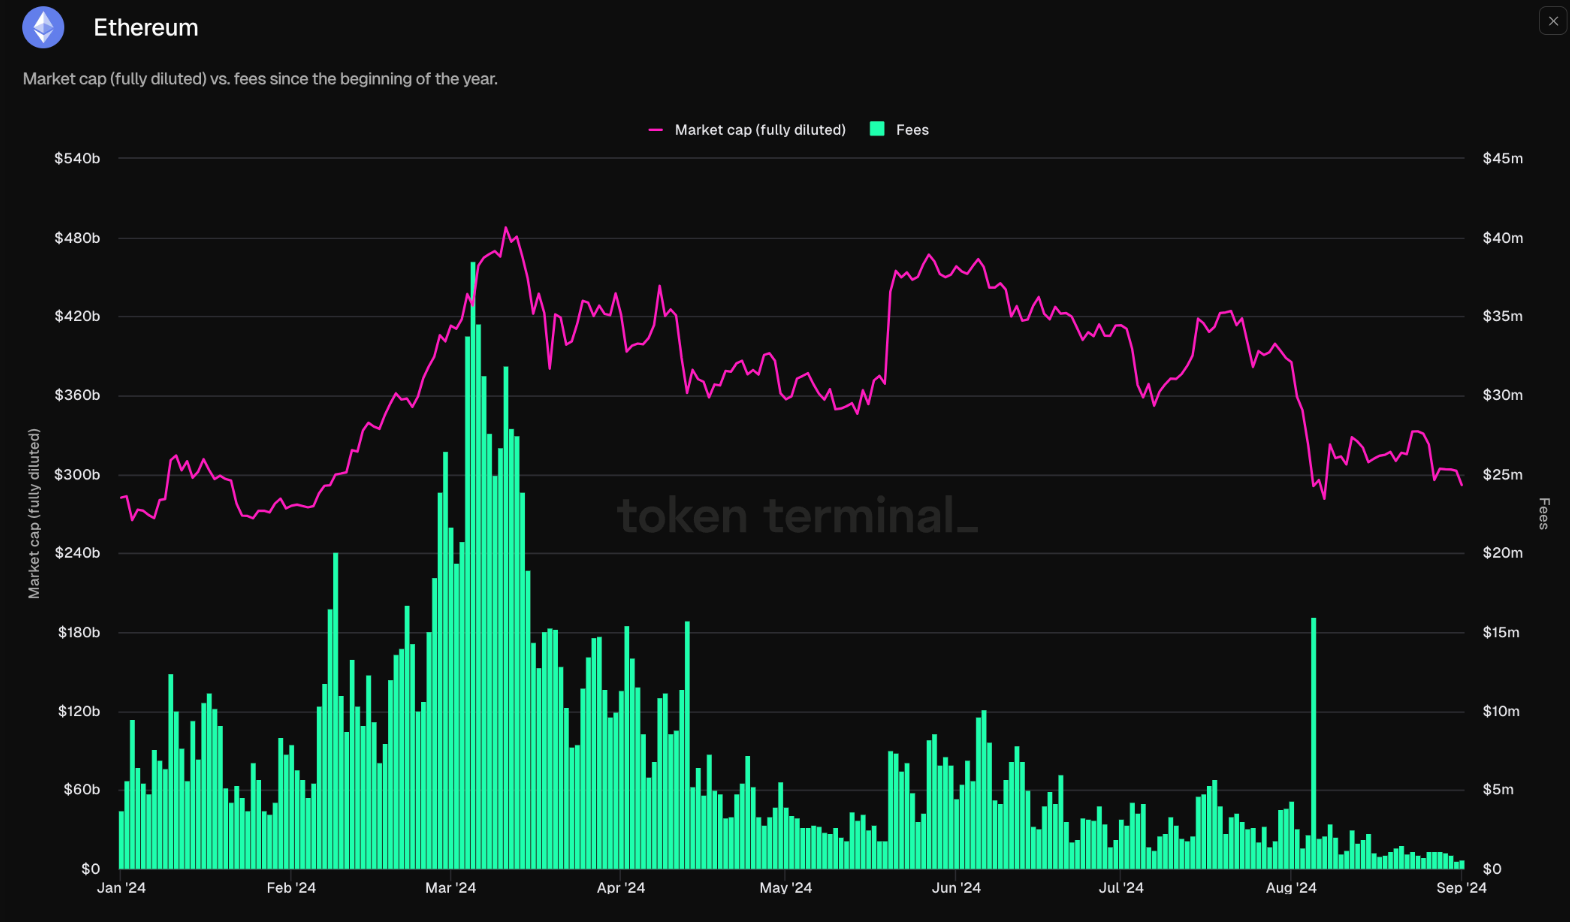
Task: Click the vertical Market cap (fully diluted) axis title
Action: [34, 514]
